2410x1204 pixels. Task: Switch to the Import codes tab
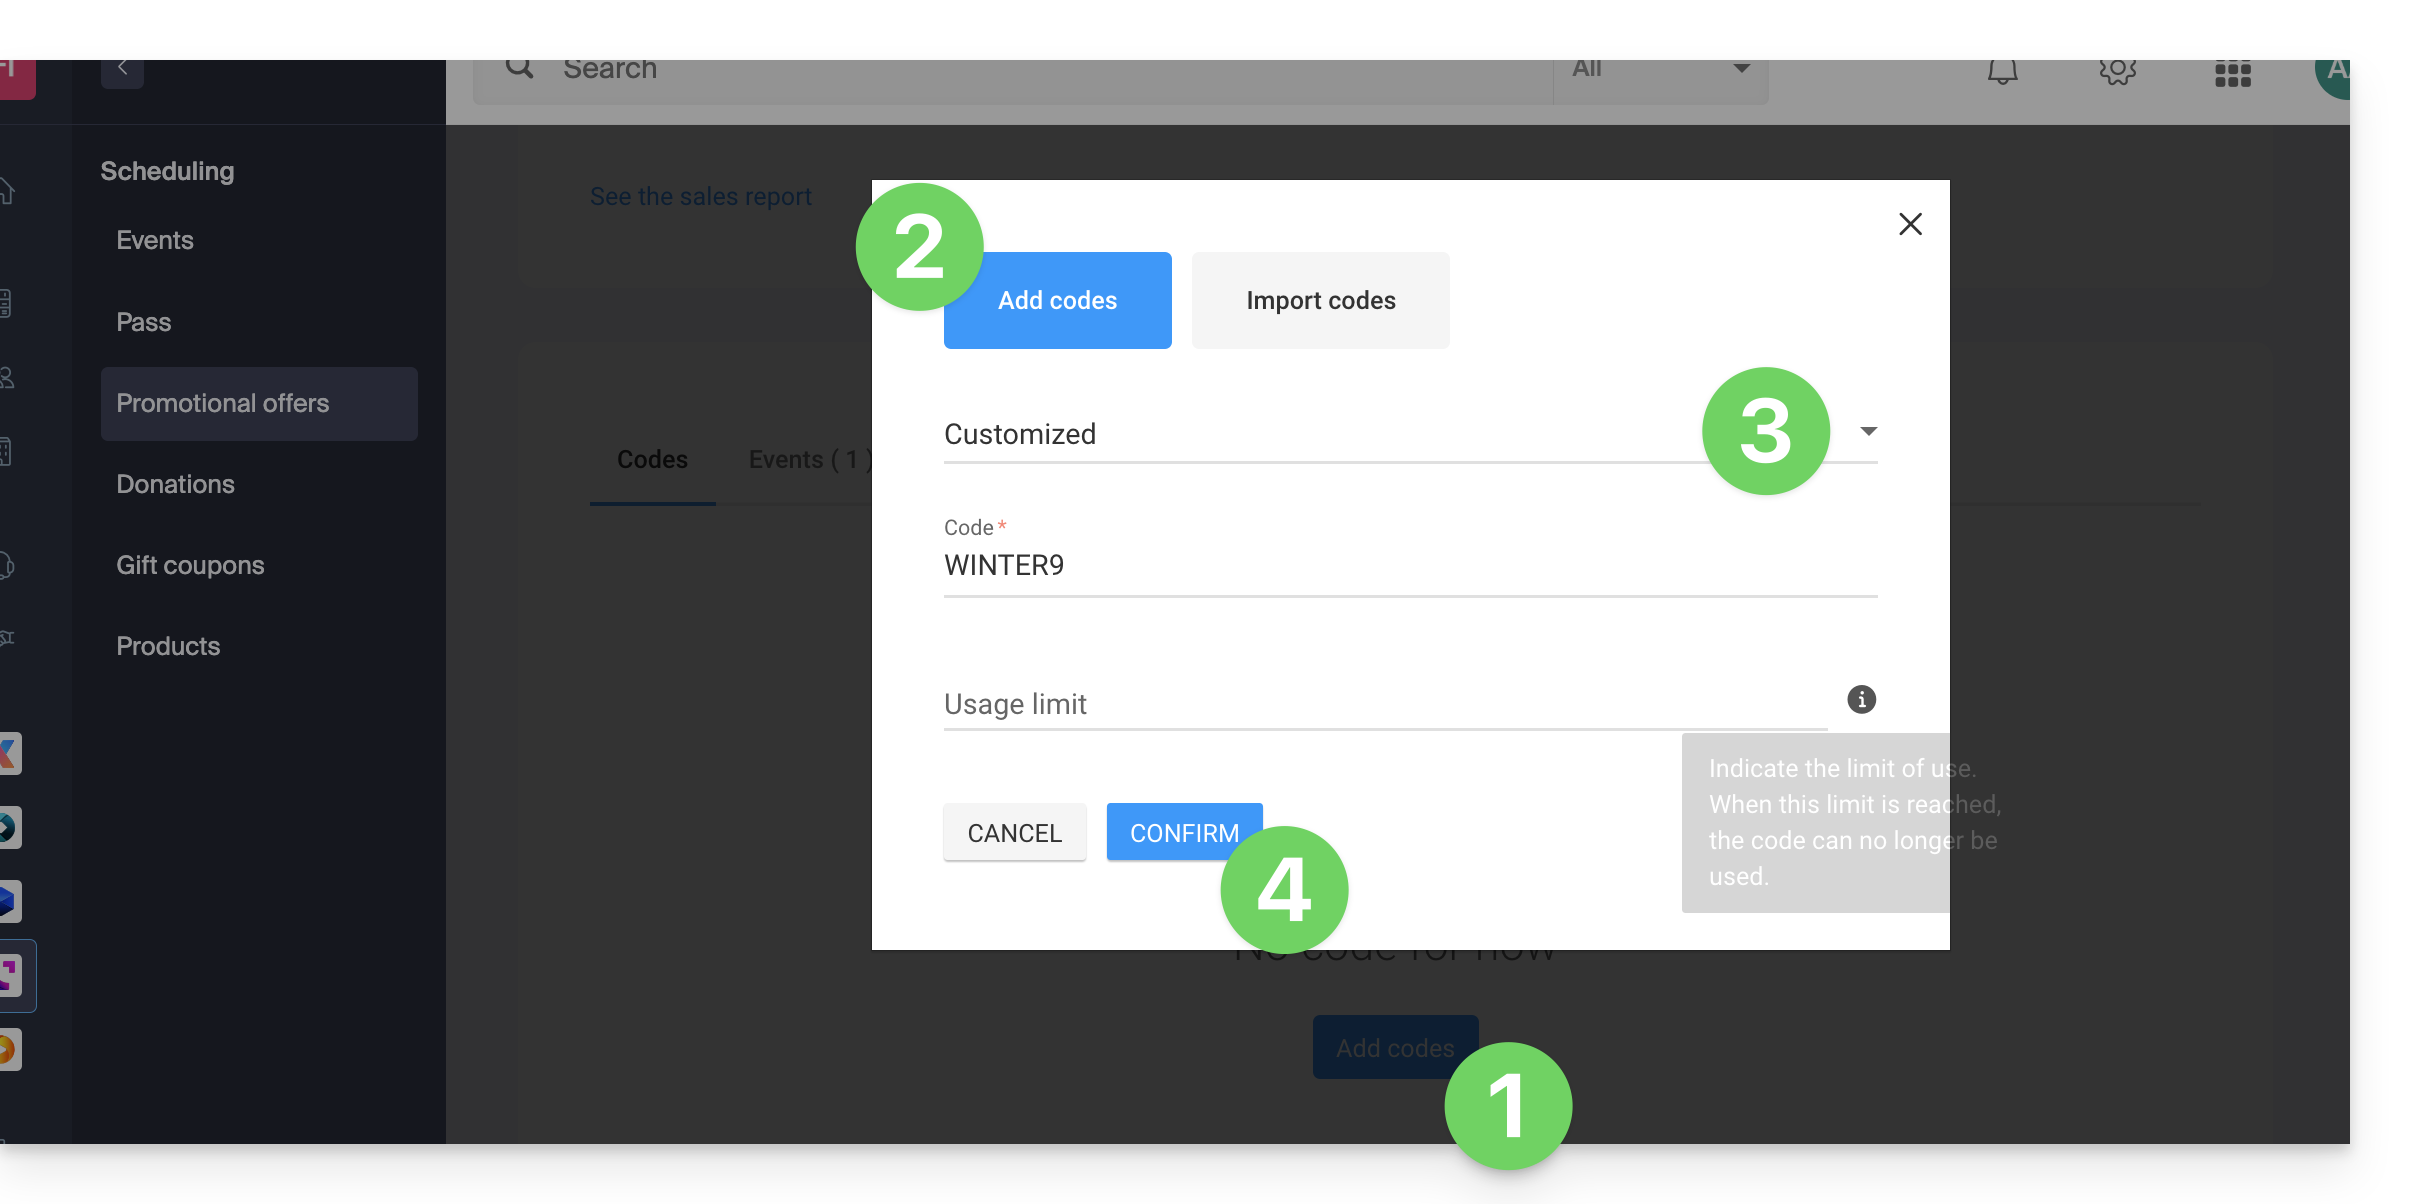pyautogui.click(x=1320, y=301)
